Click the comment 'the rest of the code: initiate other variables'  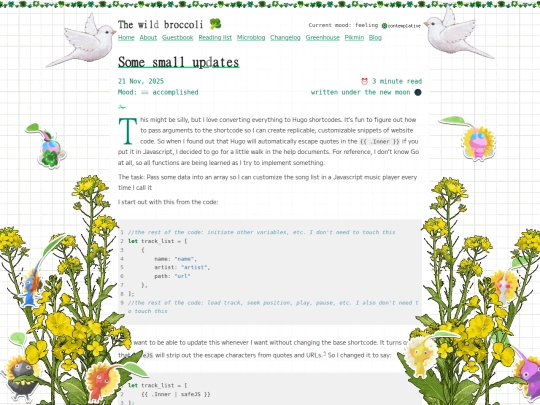click(x=213, y=232)
